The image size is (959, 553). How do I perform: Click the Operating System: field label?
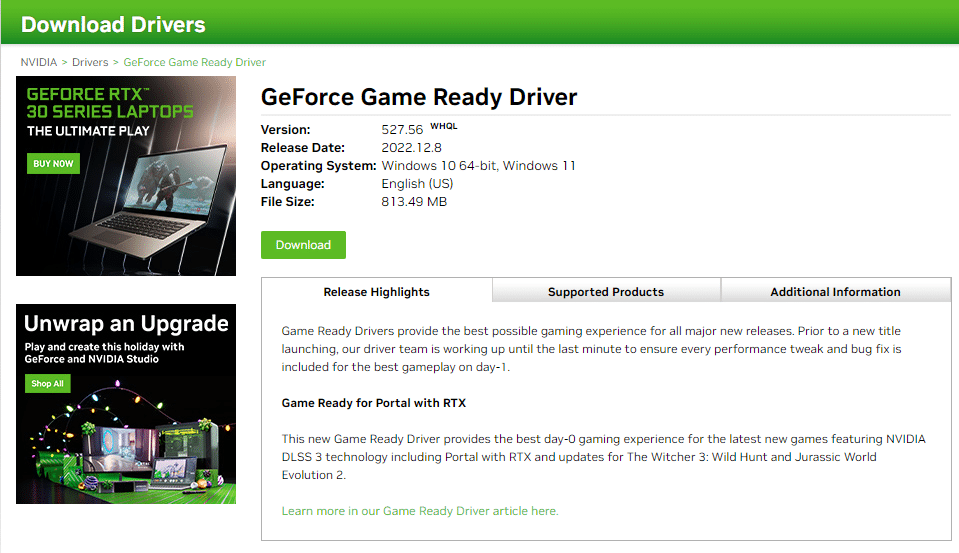click(x=319, y=166)
